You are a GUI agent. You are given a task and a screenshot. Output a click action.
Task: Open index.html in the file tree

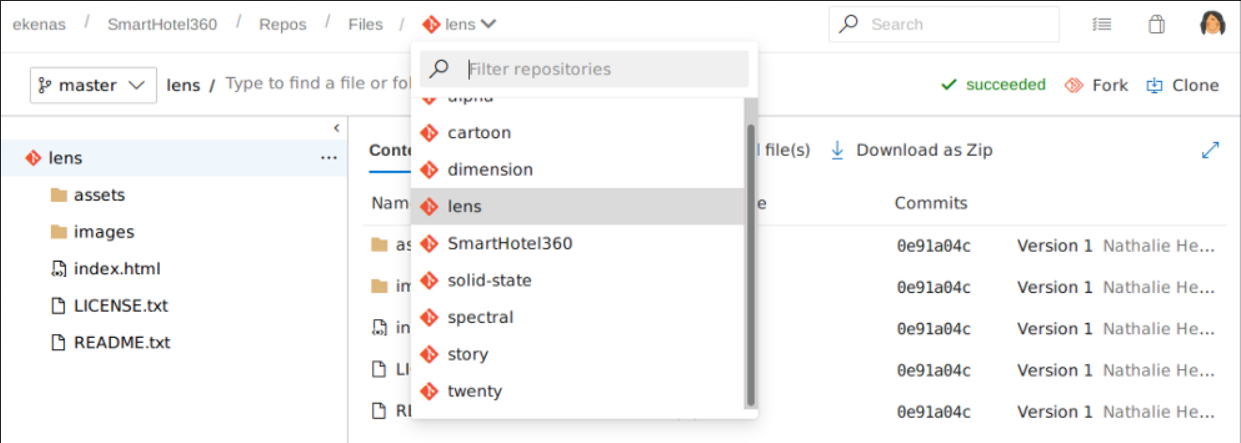[116, 268]
